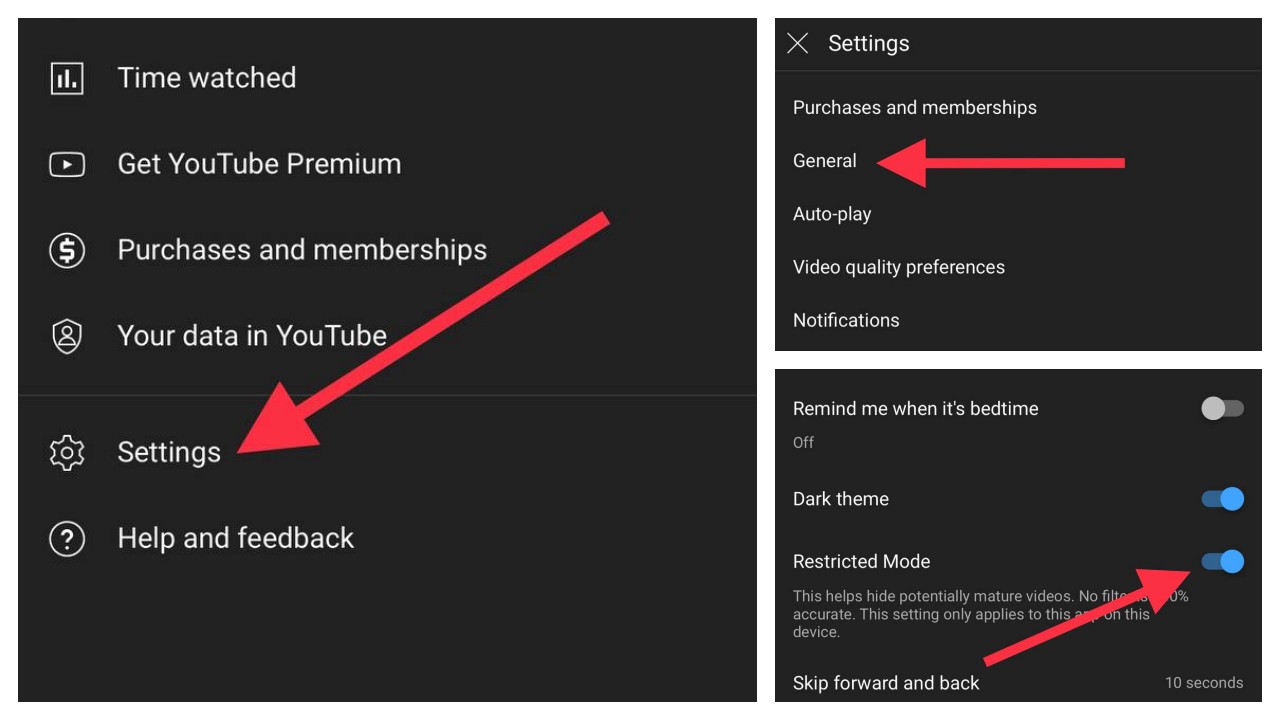Close the Settings panel with X
Viewport: 1280px width, 720px height.
pyautogui.click(x=797, y=43)
